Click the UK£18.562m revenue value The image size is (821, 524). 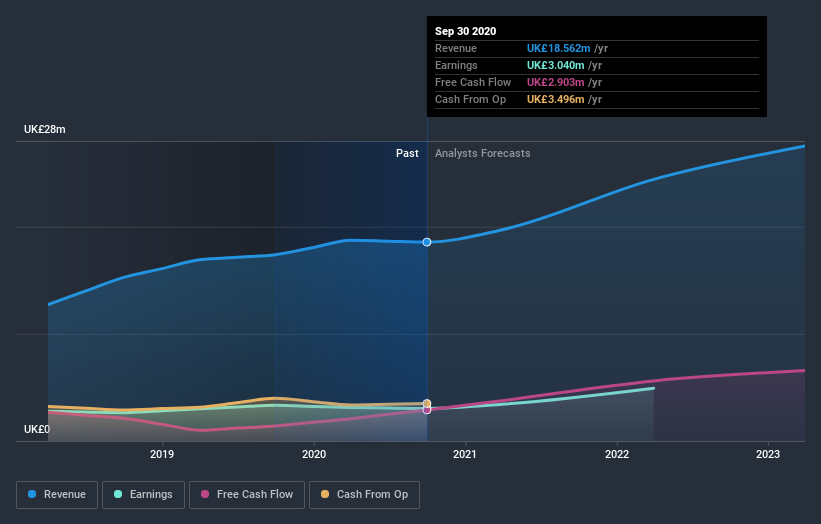tap(558, 48)
